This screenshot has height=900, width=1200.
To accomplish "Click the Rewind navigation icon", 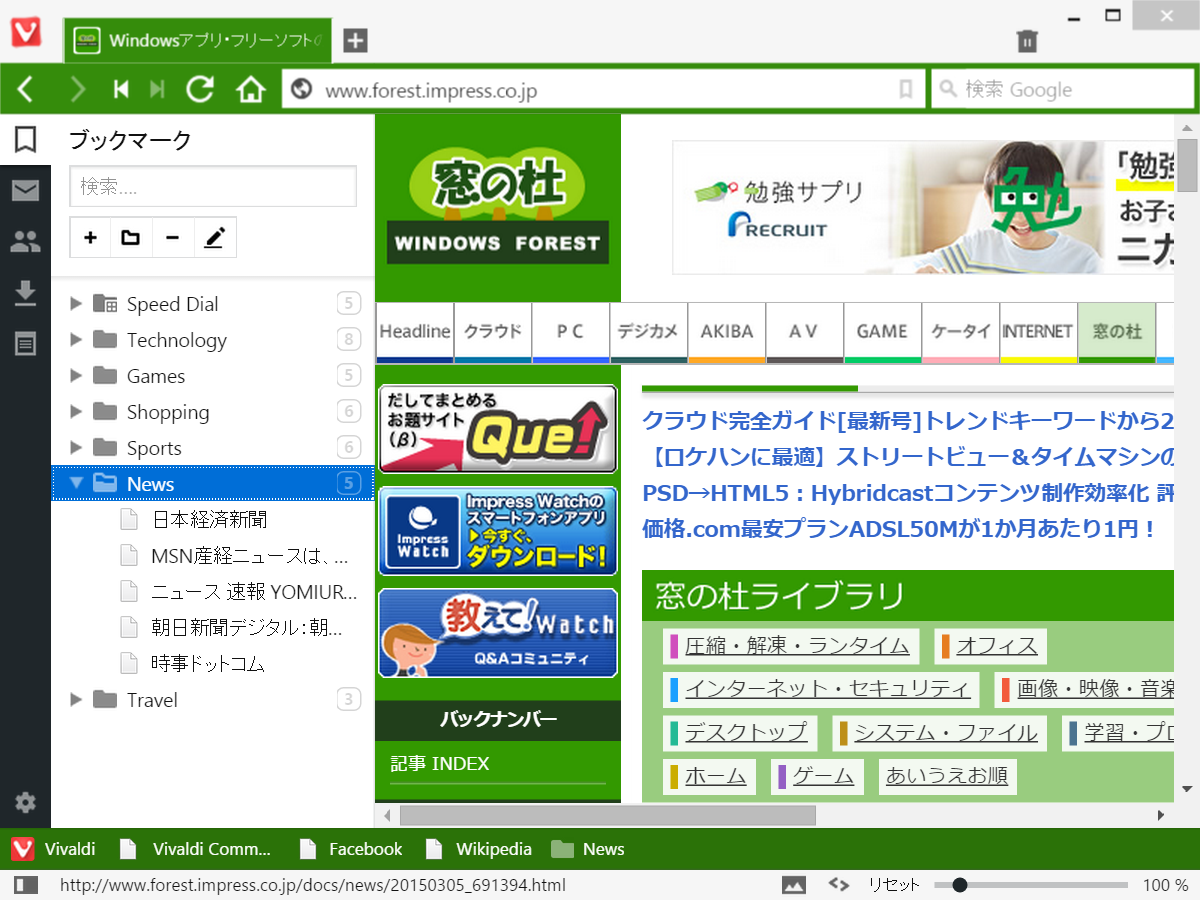I will (119, 88).
